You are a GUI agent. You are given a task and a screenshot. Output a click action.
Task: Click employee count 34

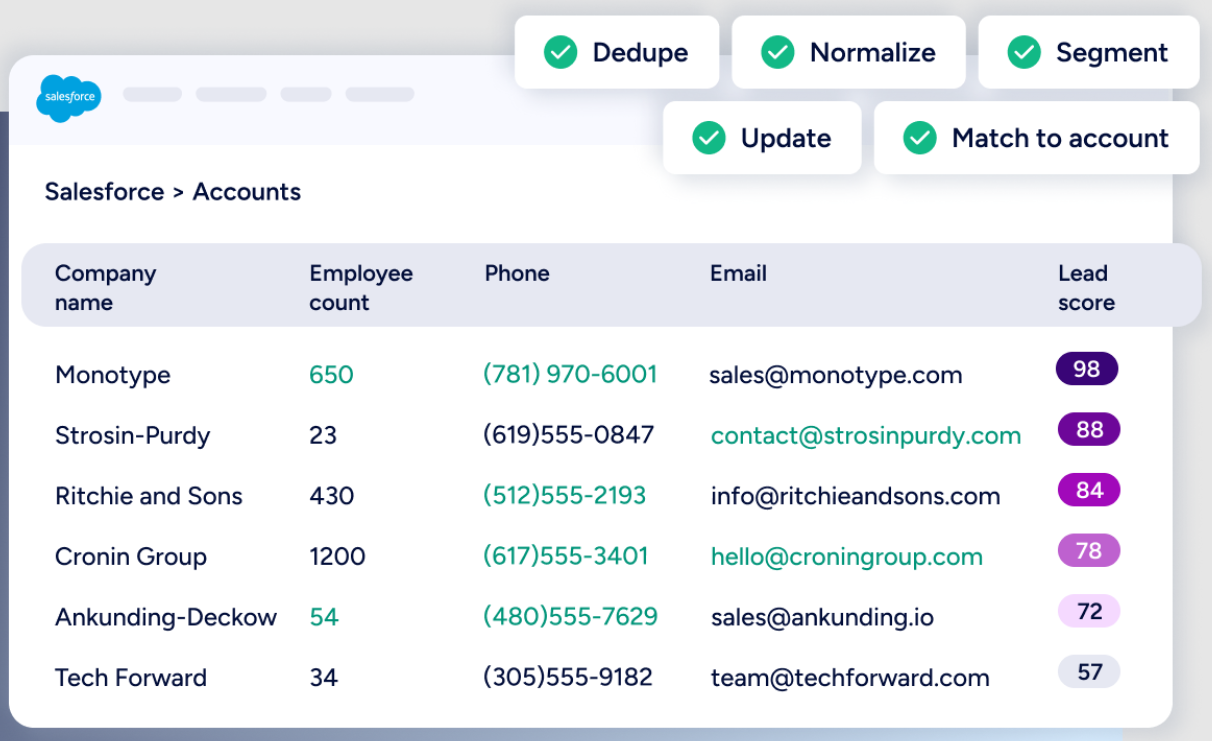[323, 677]
